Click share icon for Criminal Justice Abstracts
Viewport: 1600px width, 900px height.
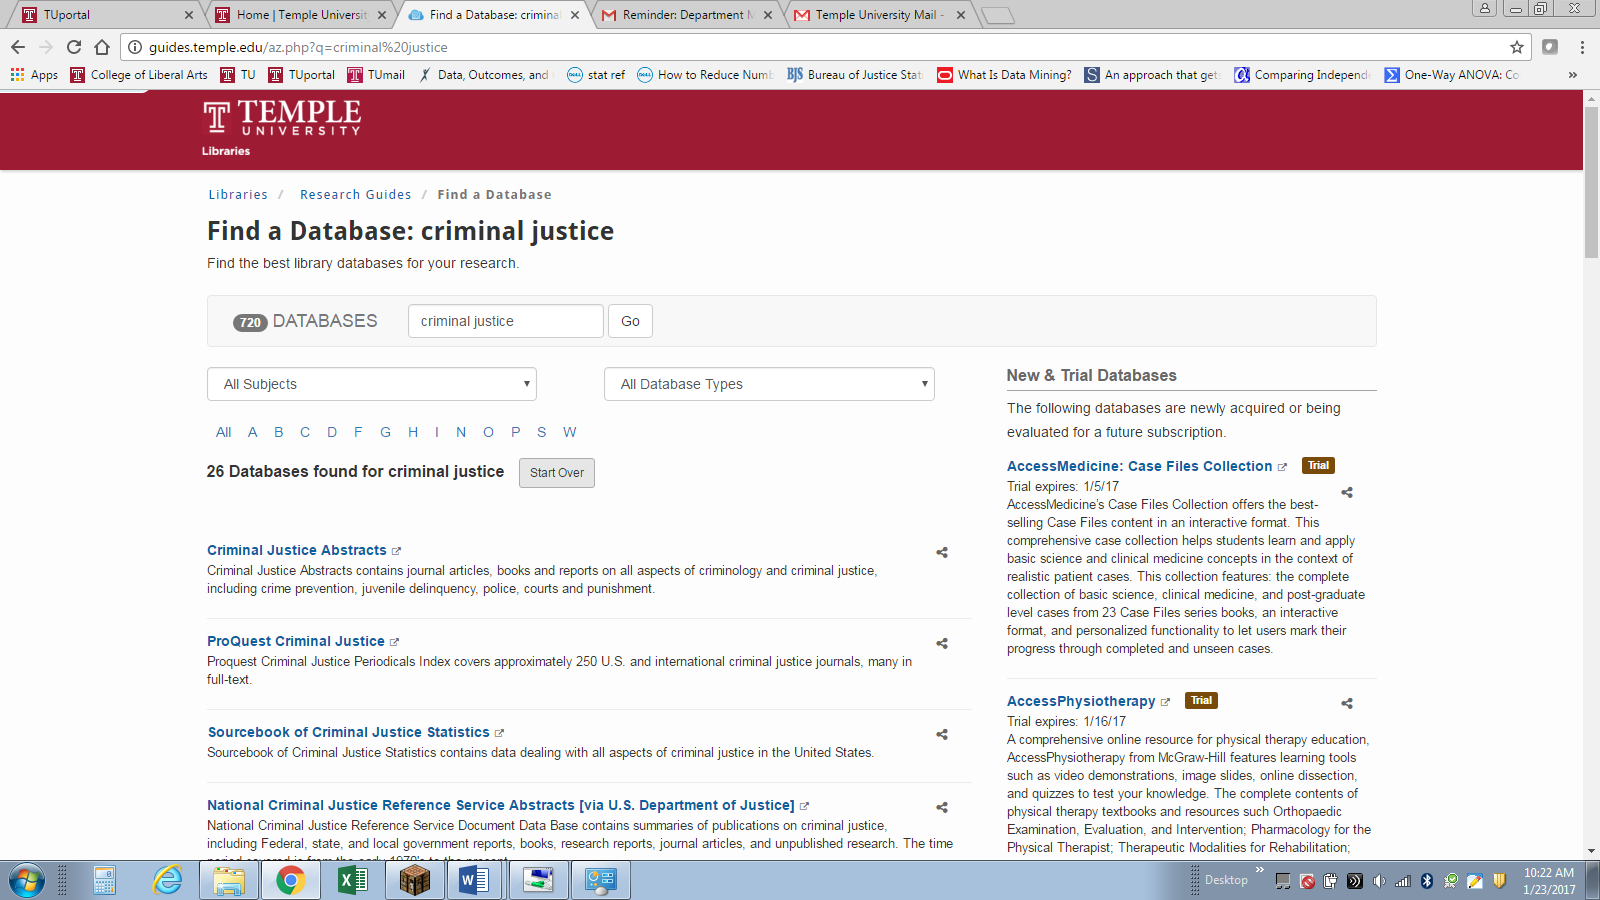[x=942, y=552]
